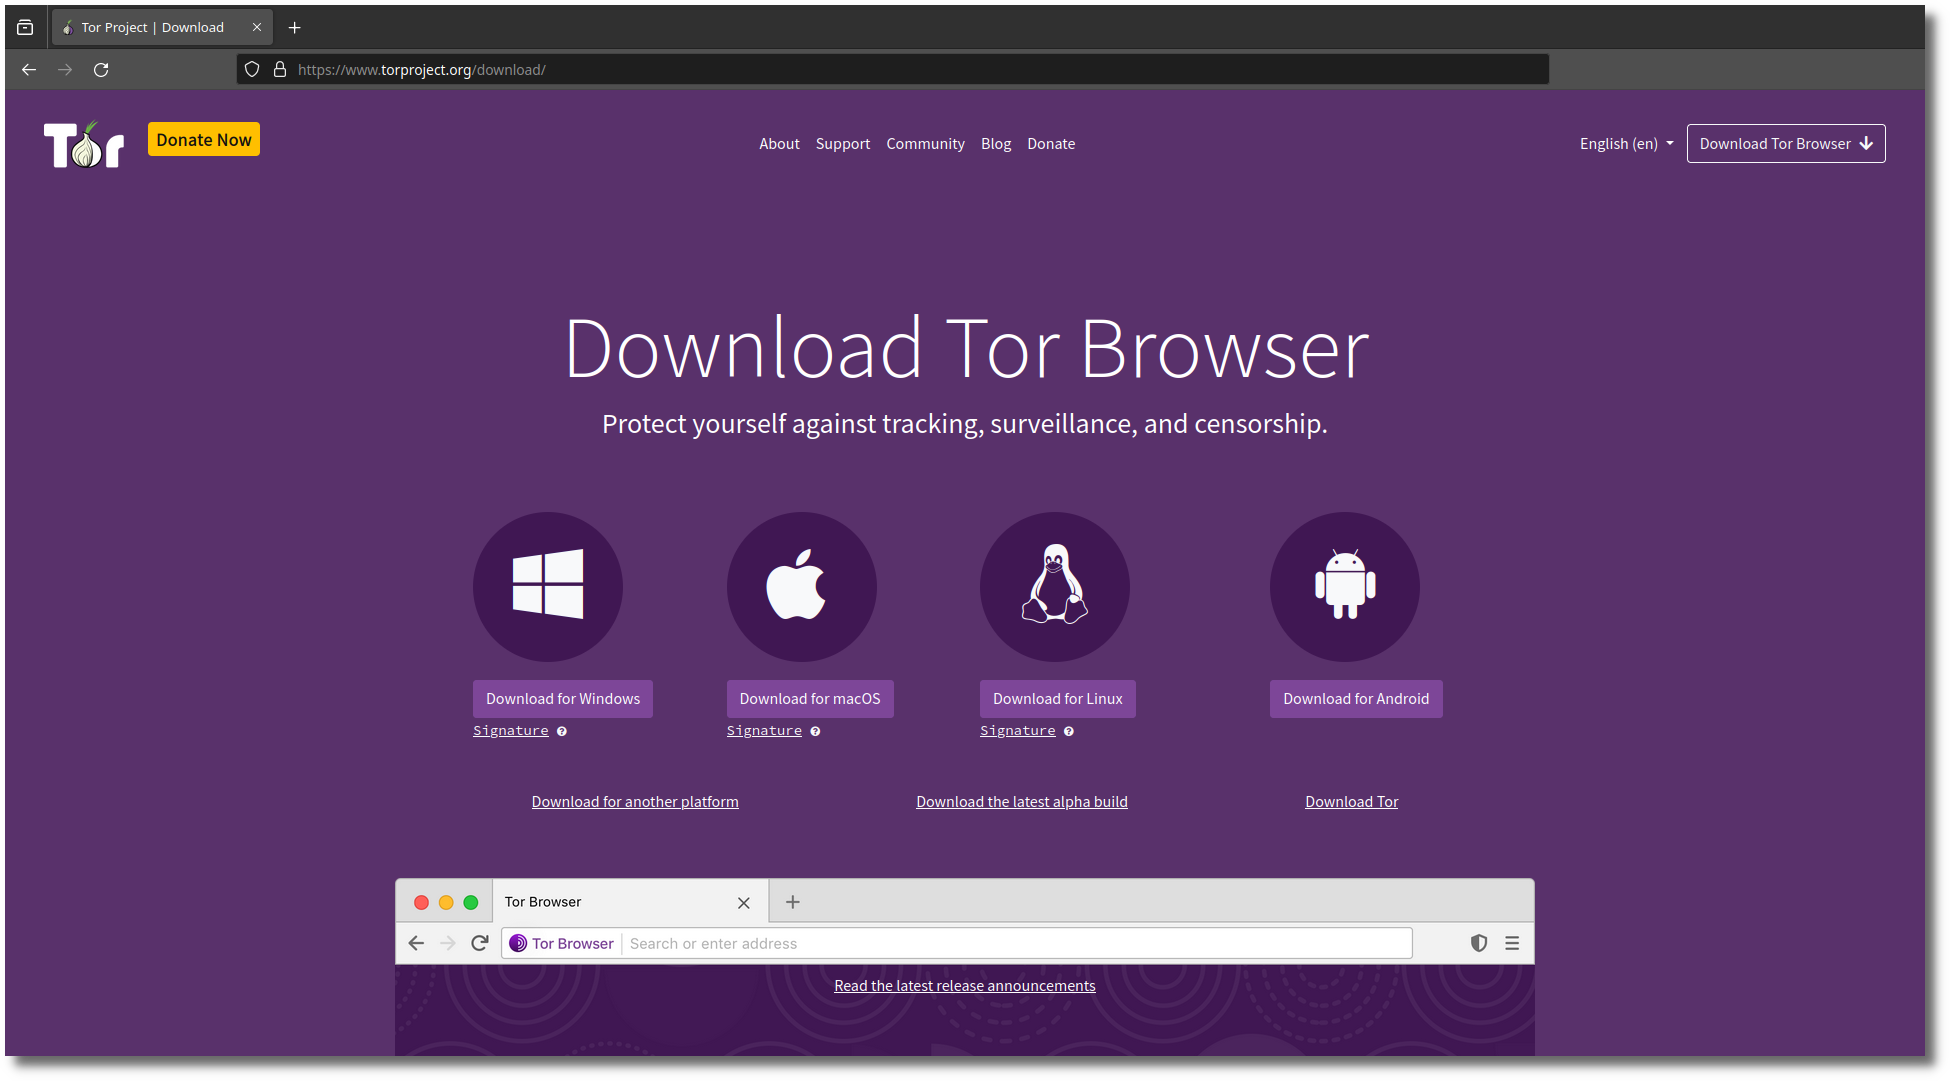Open the Support menu item

pyautogui.click(x=843, y=144)
